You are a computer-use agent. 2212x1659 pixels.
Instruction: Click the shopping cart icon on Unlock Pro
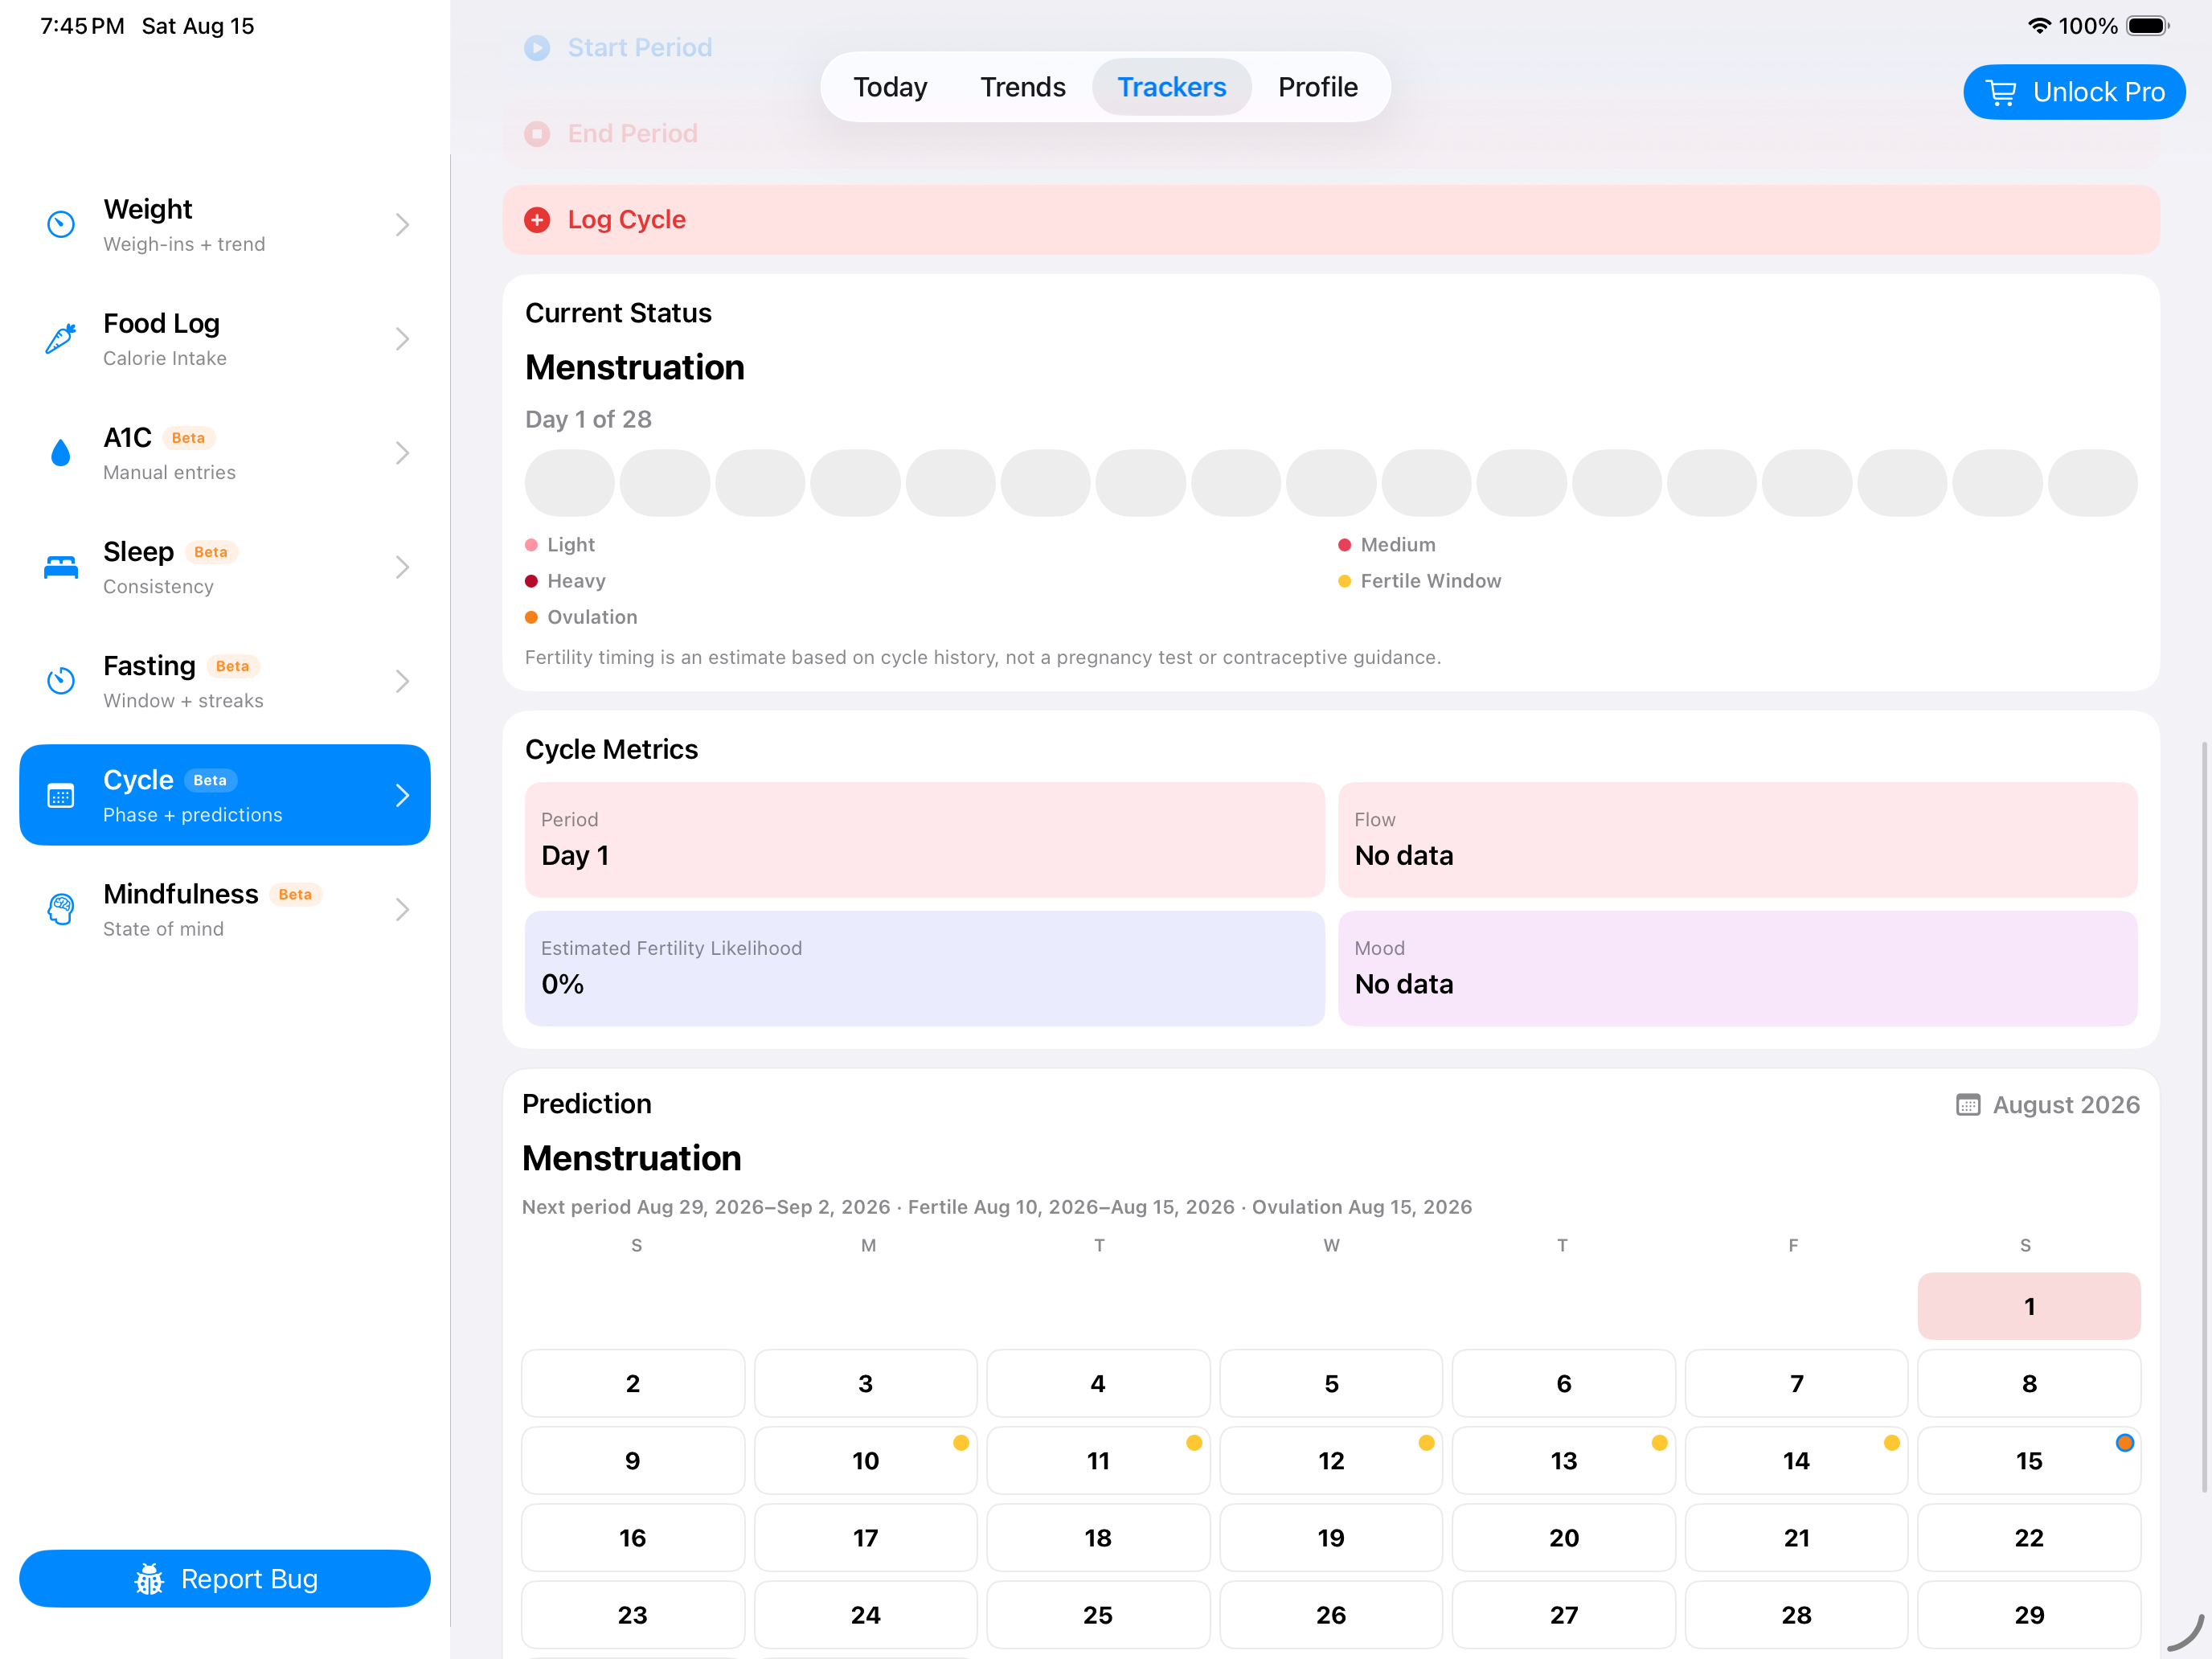point(2000,92)
